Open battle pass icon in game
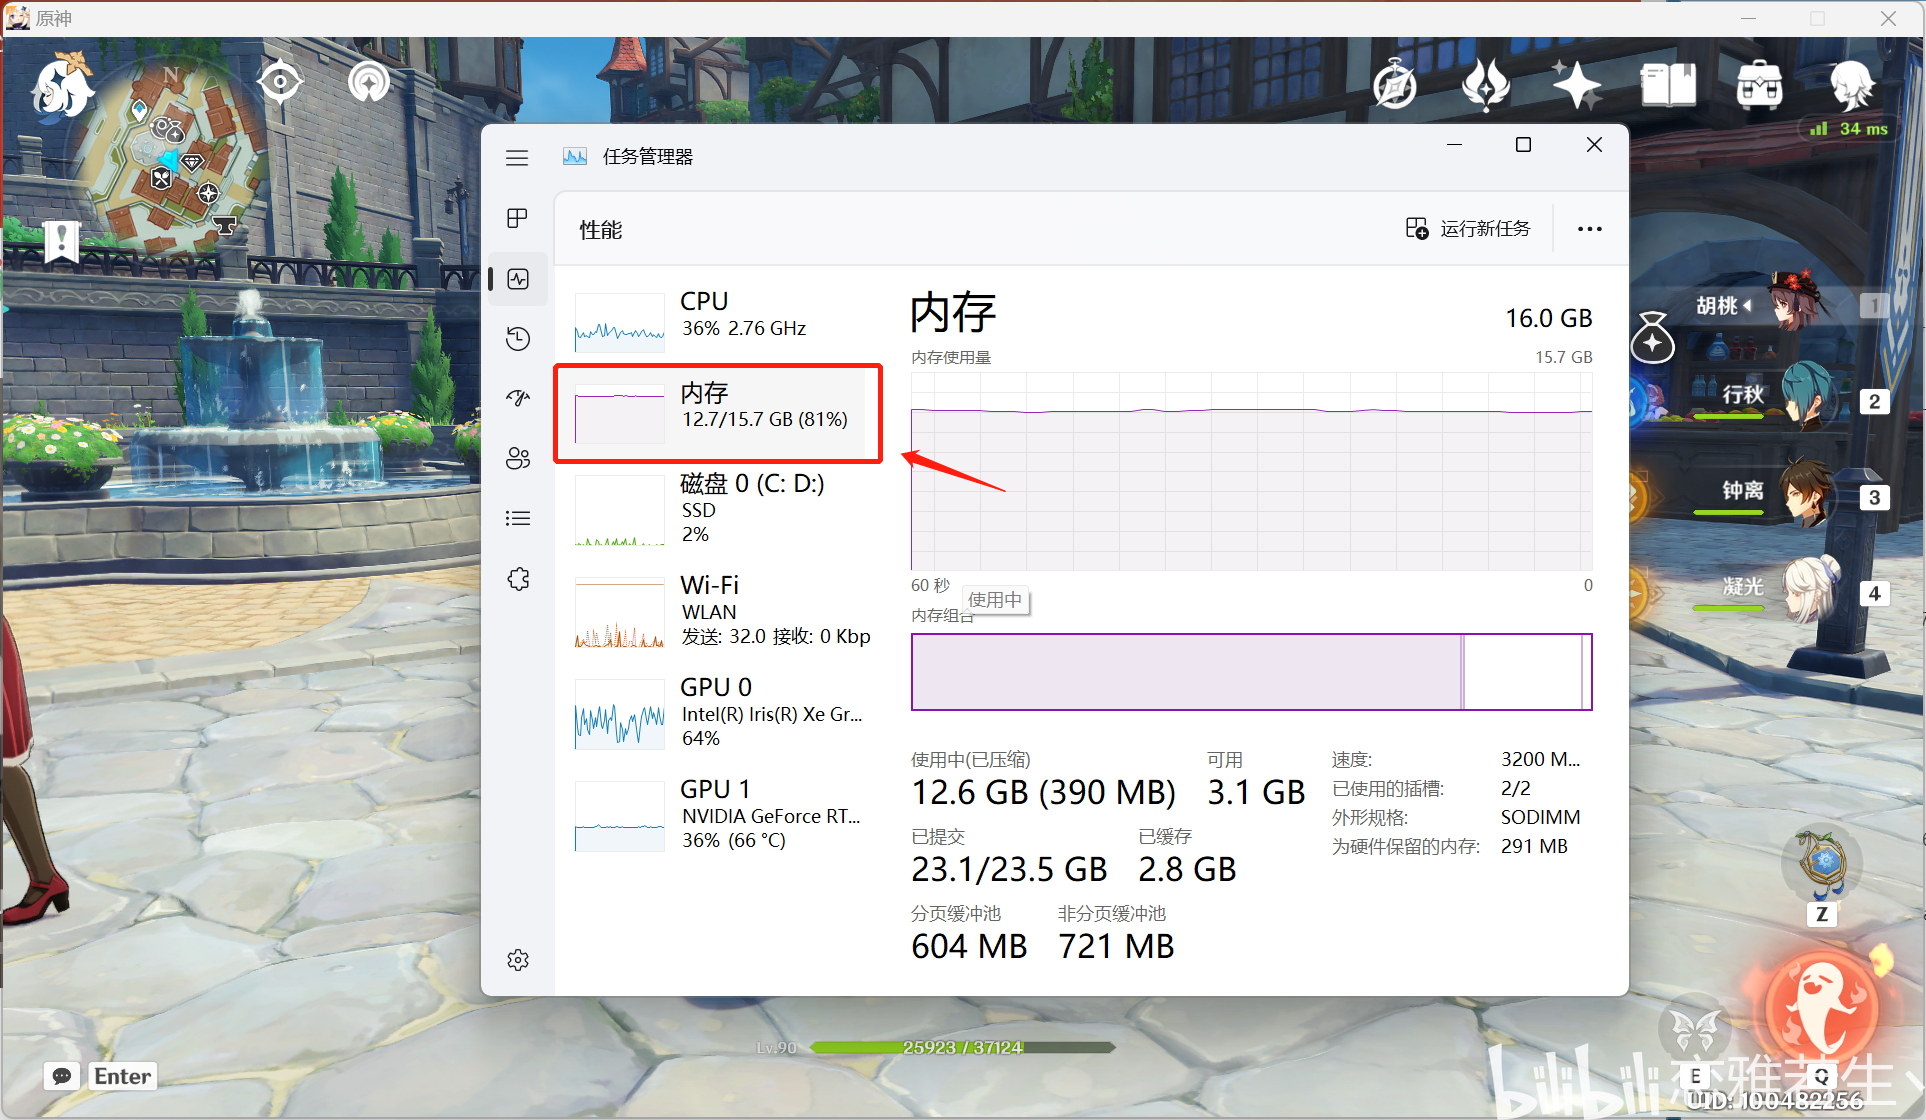Screen dimensions: 1926x1120 1486,85
